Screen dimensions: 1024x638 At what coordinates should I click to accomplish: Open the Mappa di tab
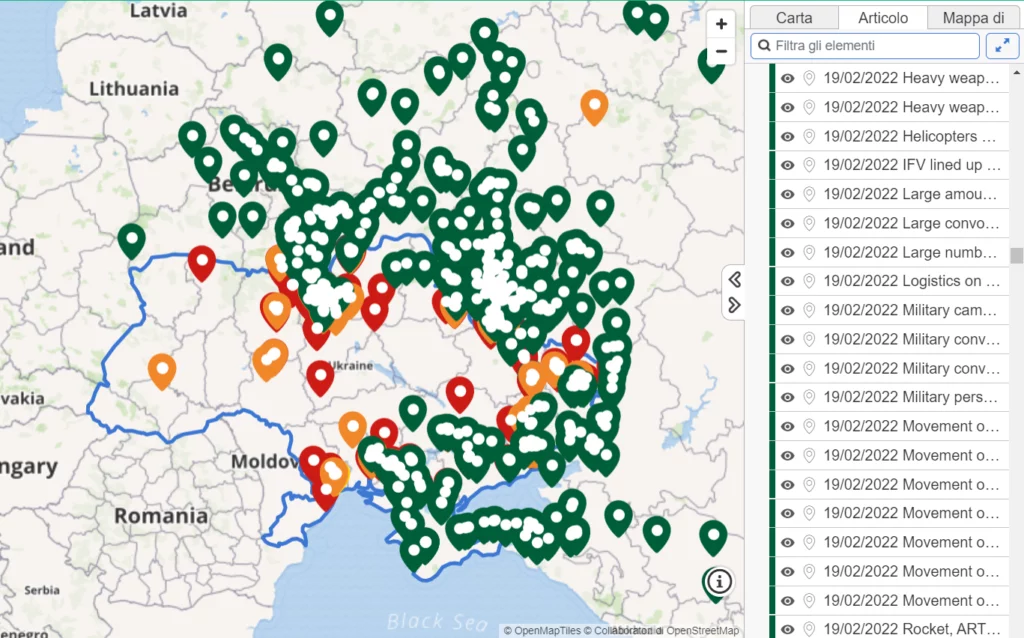pos(971,18)
